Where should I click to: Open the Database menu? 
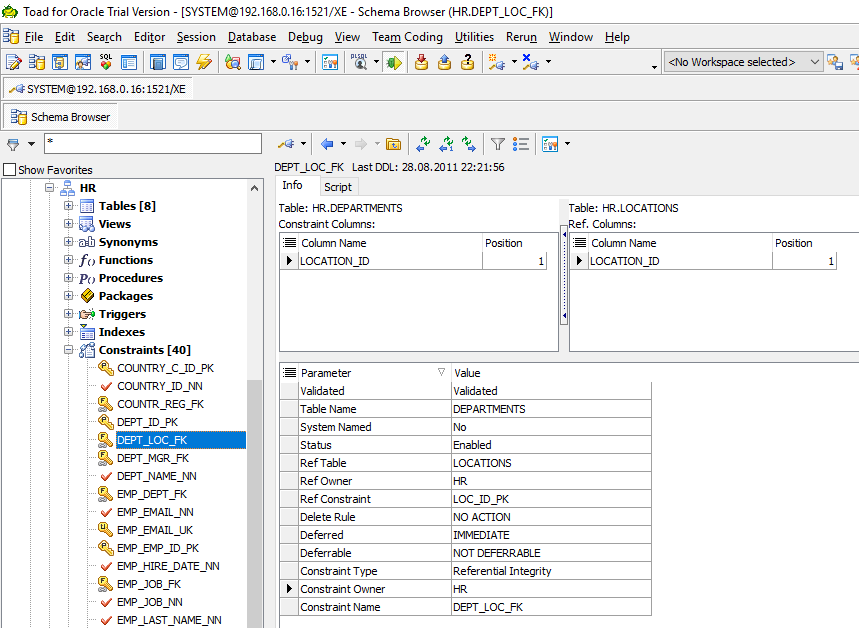click(x=252, y=37)
